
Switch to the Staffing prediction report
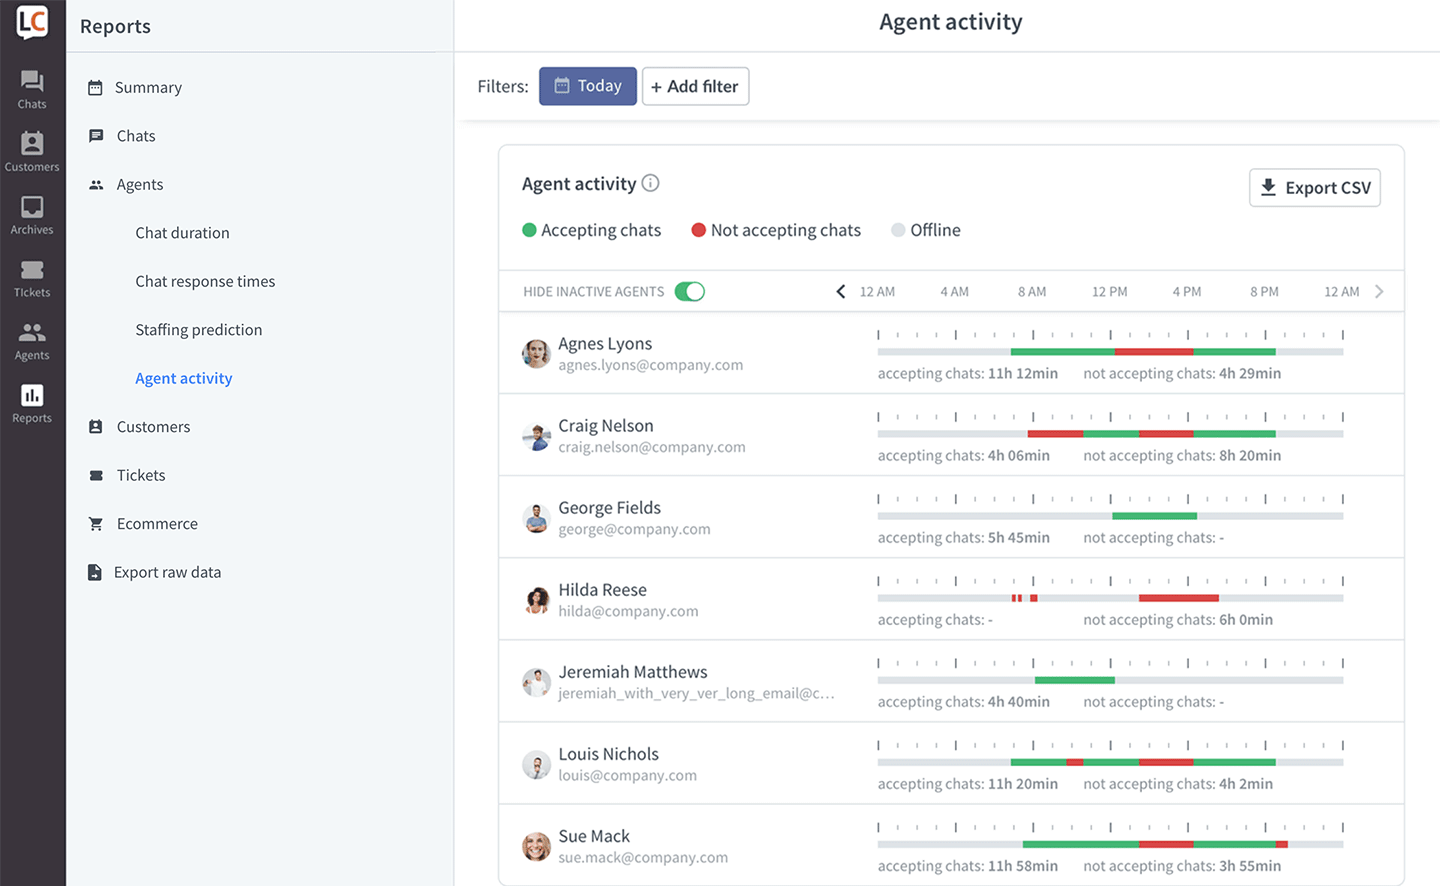pyautogui.click(x=198, y=329)
